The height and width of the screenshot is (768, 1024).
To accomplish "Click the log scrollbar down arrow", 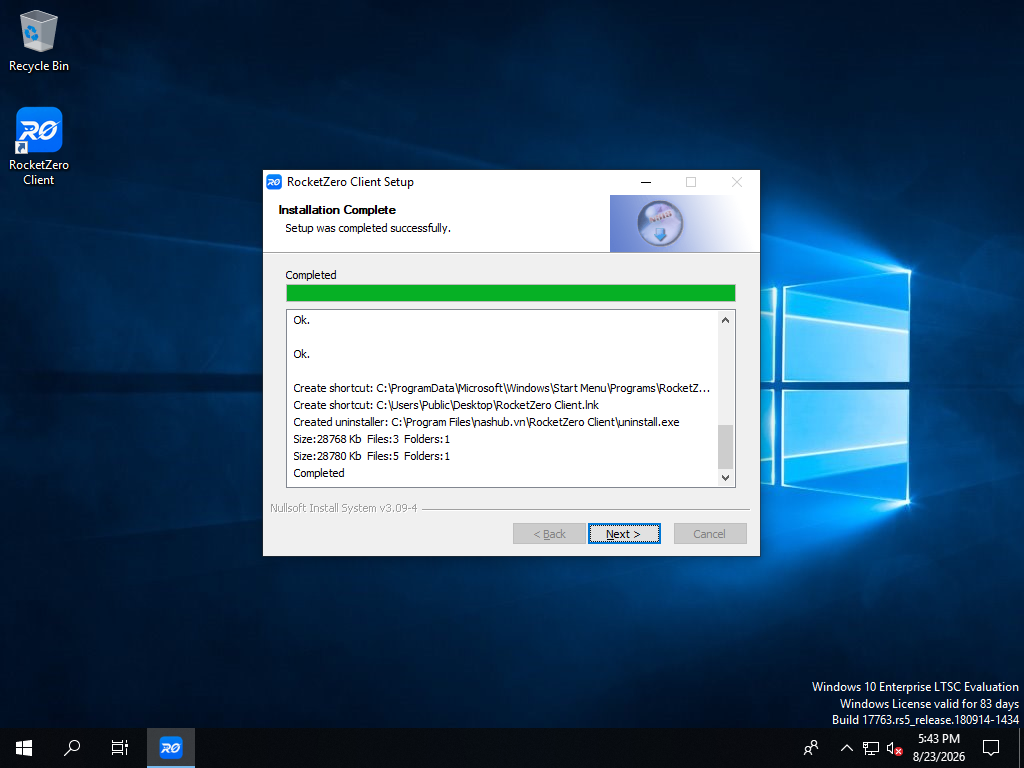I will (726, 477).
